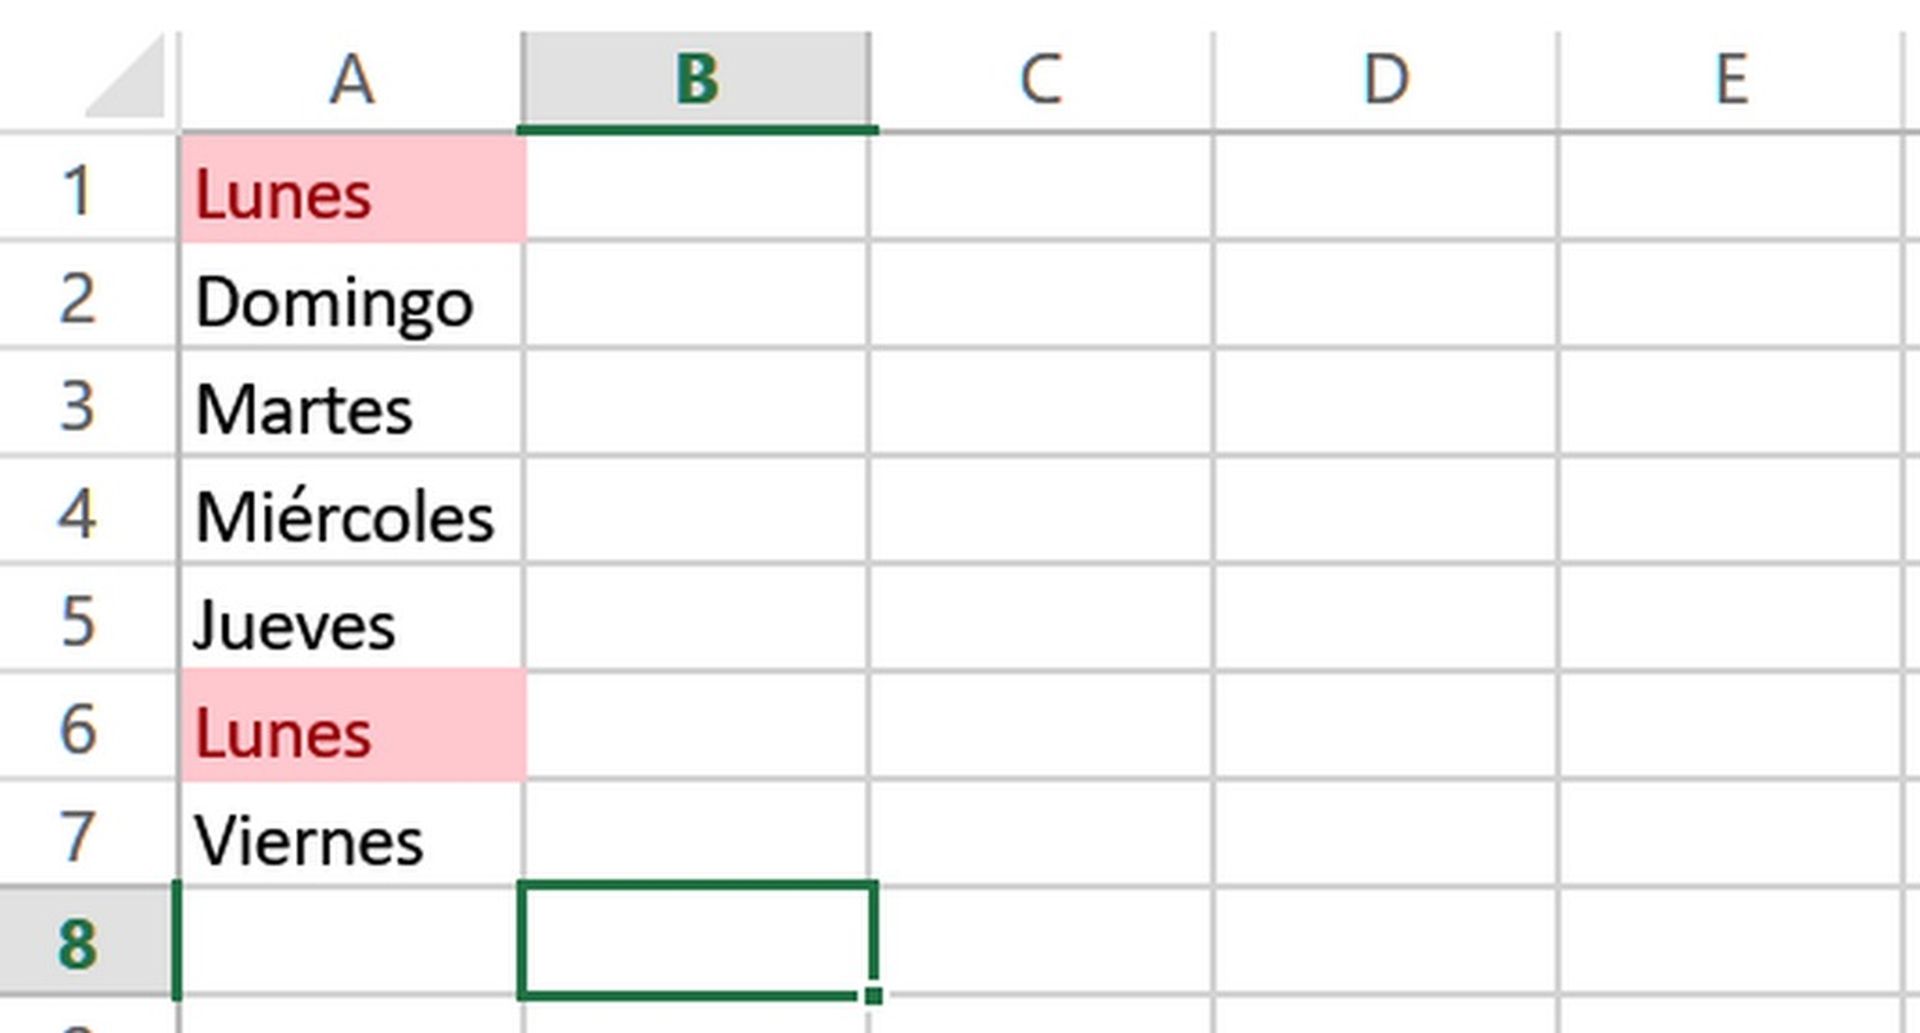
Task: Select row 1 via its row header
Action: pyautogui.click(x=85, y=193)
